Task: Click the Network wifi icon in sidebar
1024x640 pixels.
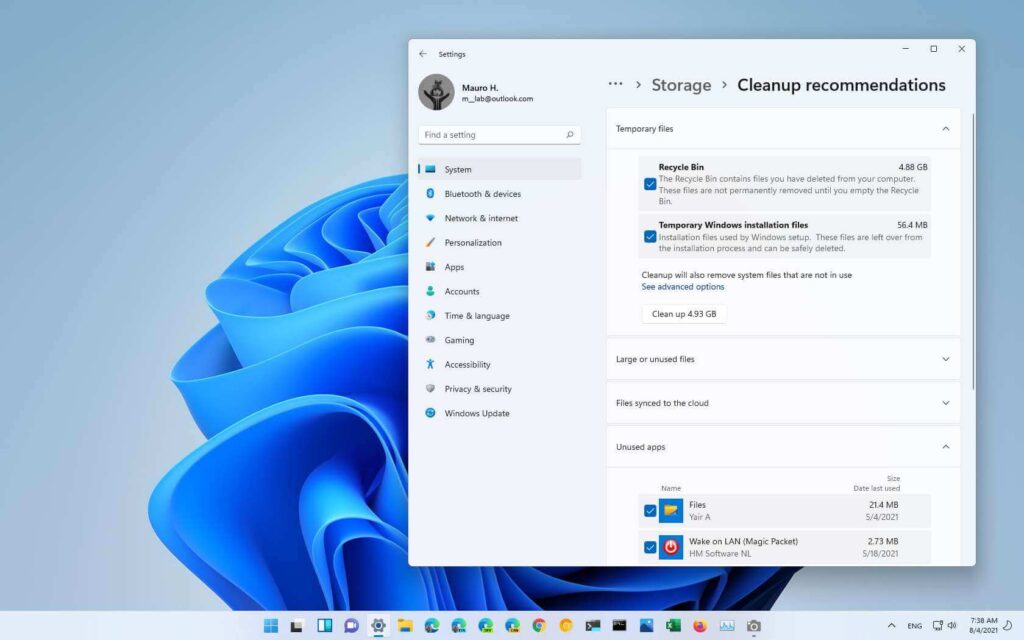Action: click(430, 218)
